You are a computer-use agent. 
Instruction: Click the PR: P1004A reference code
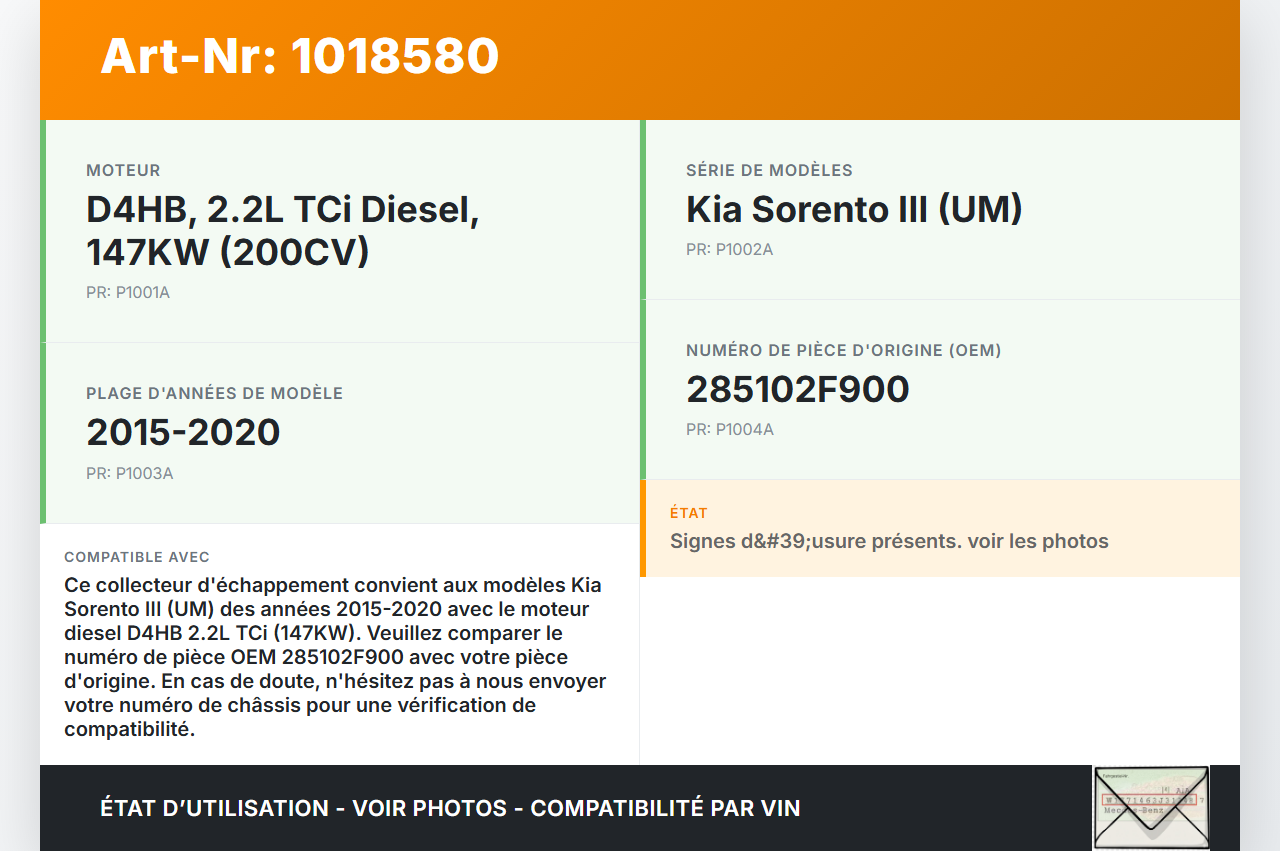729,430
